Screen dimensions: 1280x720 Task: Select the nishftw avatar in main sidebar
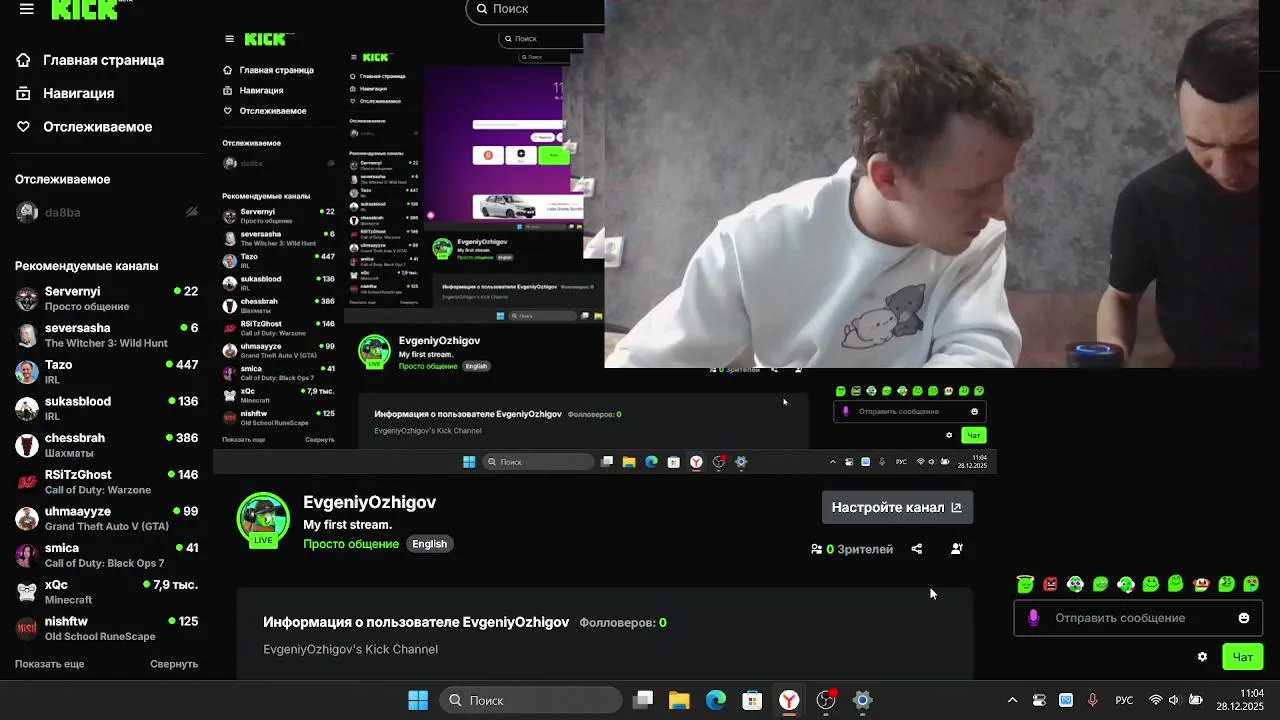tap(27, 628)
